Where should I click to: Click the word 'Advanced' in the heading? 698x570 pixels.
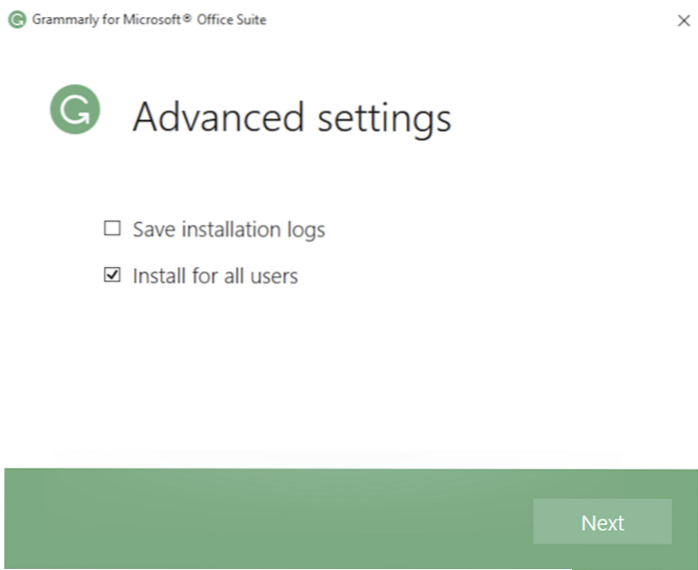pos(218,118)
